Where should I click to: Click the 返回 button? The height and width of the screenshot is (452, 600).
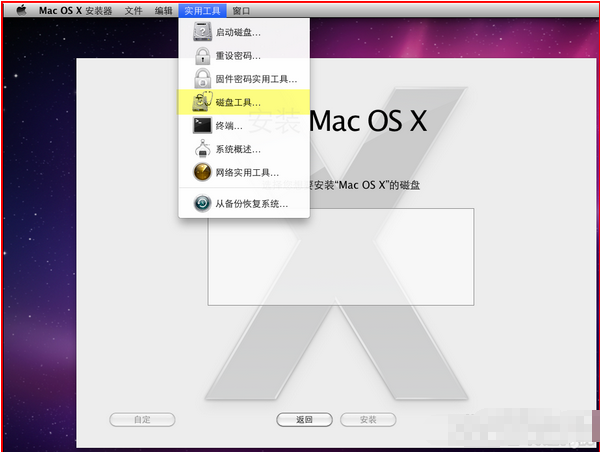coord(304,419)
